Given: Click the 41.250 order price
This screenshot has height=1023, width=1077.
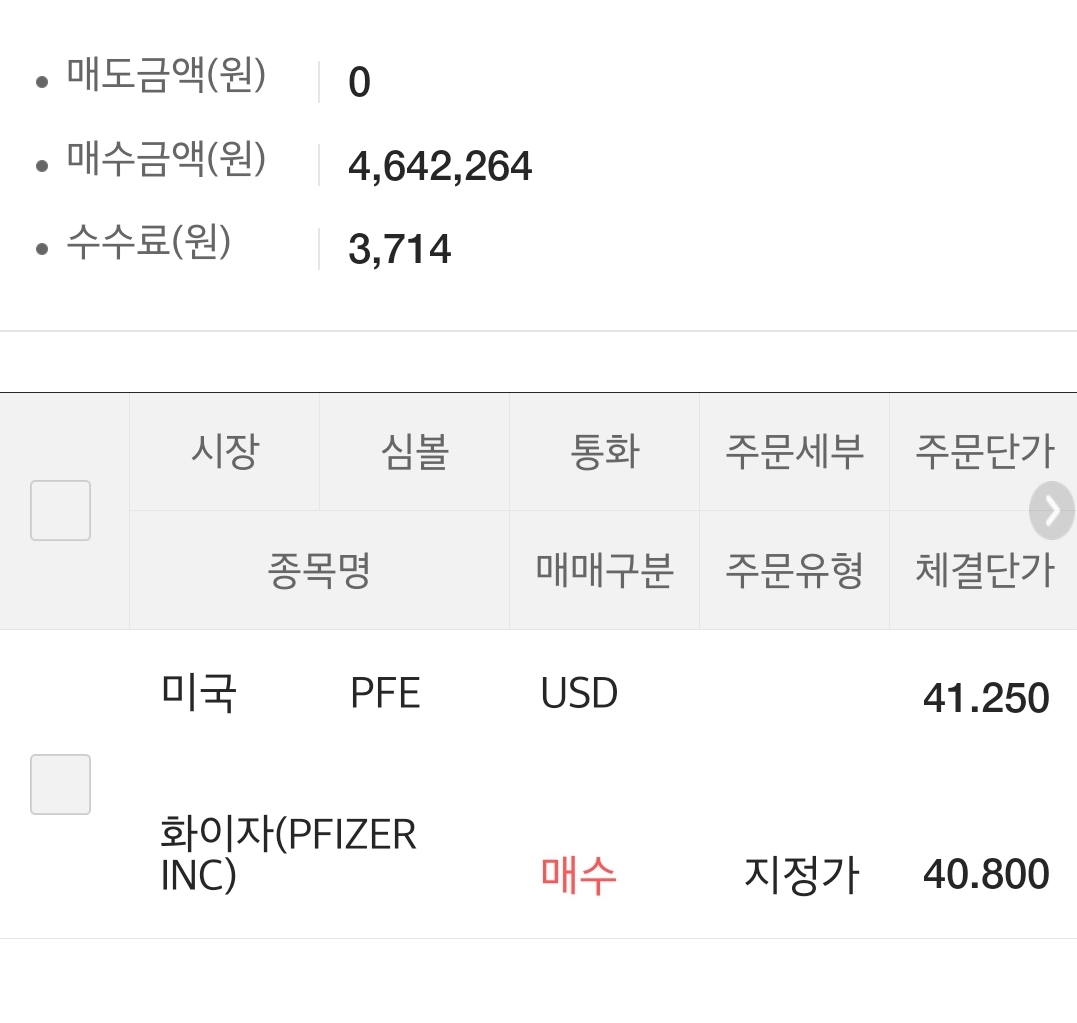Looking at the screenshot, I should tap(985, 698).
